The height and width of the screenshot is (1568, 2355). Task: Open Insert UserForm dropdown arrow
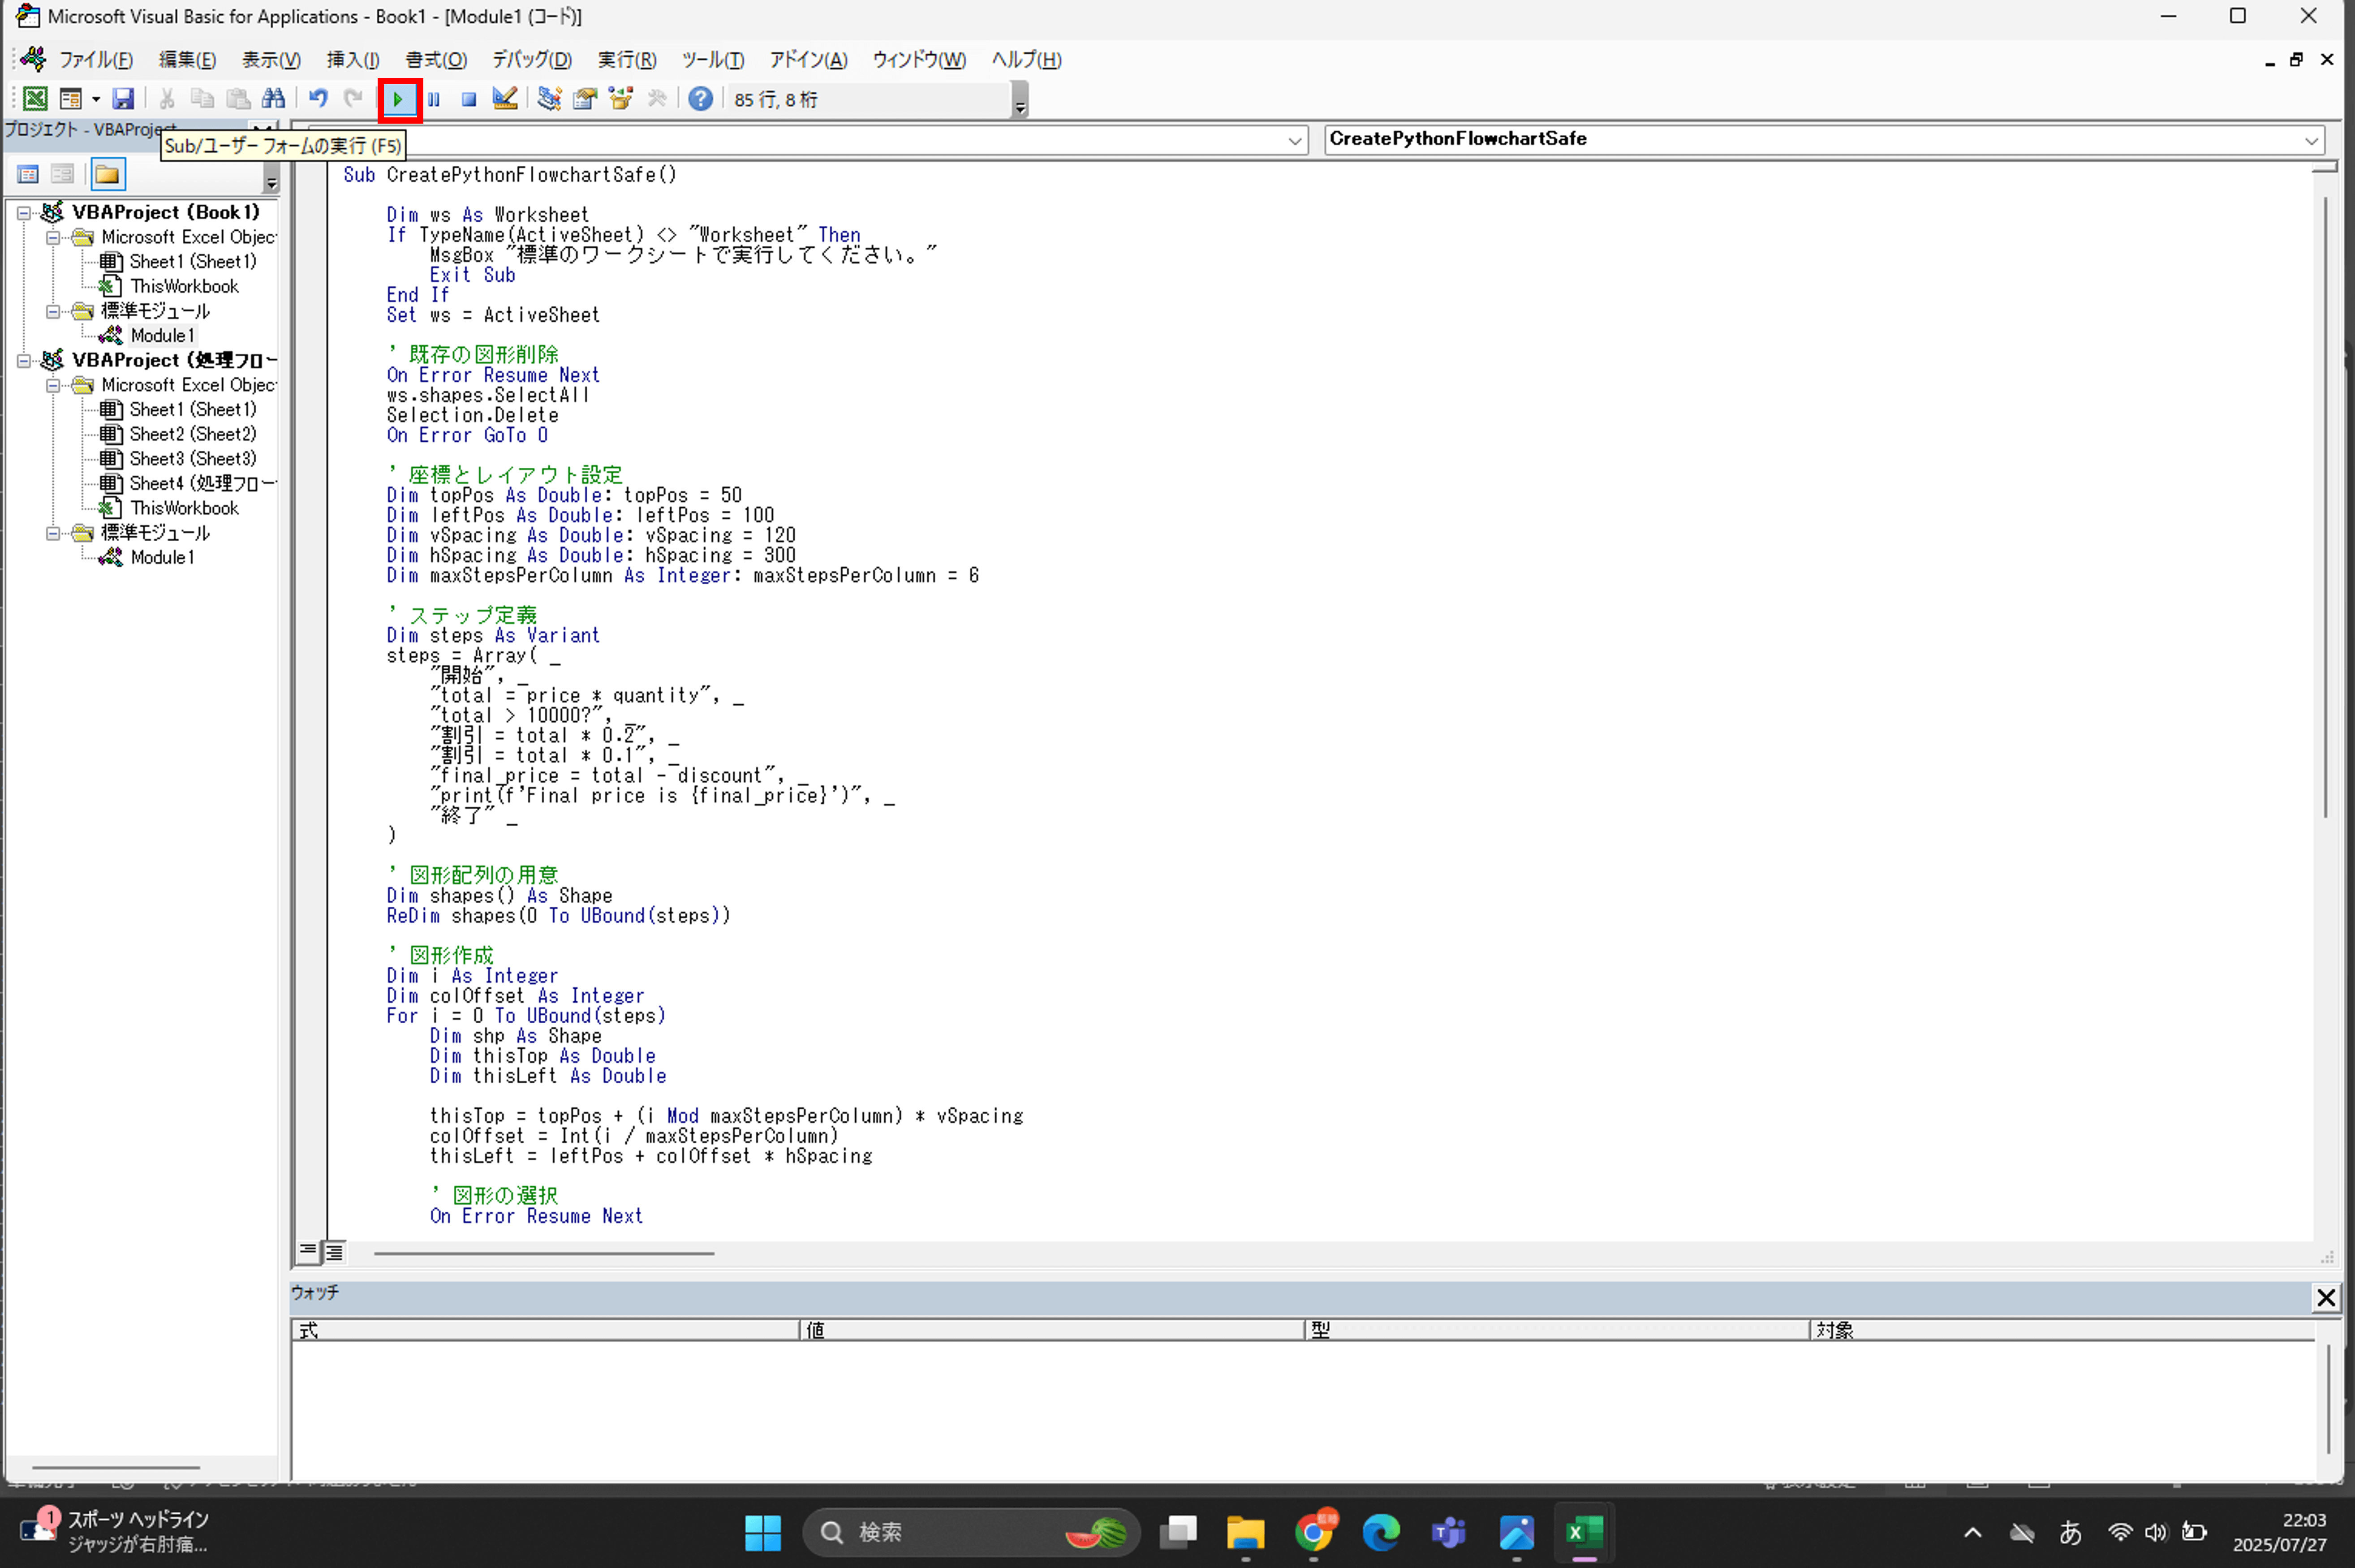pos(96,99)
